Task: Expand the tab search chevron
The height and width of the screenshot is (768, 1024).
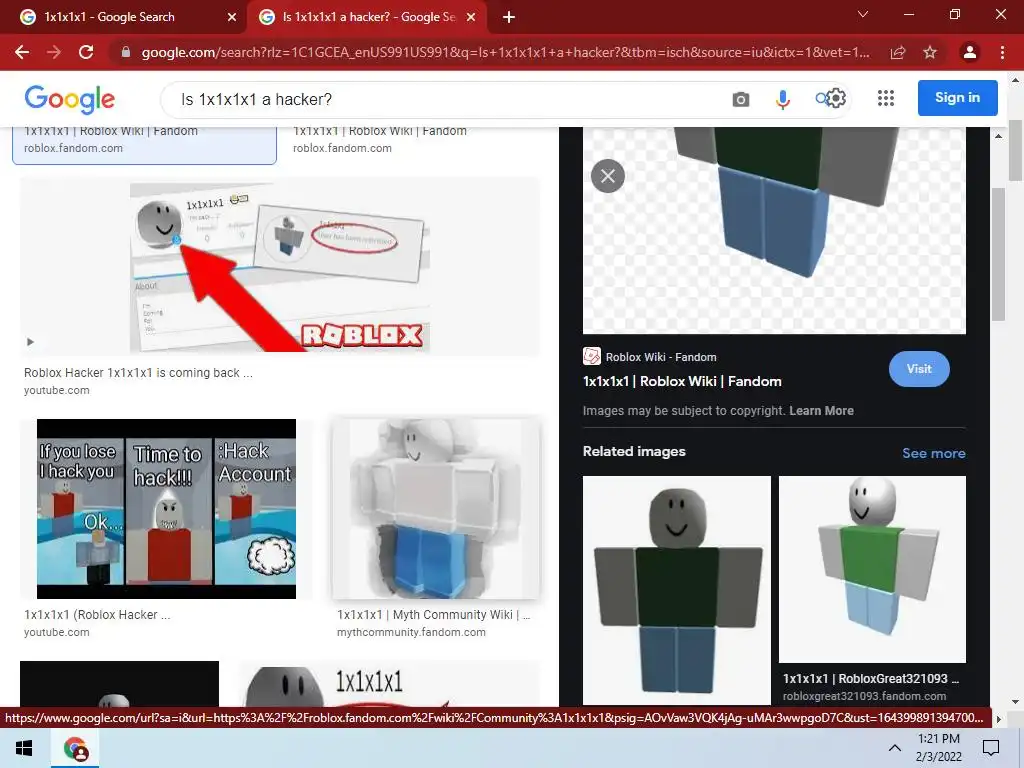Action: [x=863, y=14]
